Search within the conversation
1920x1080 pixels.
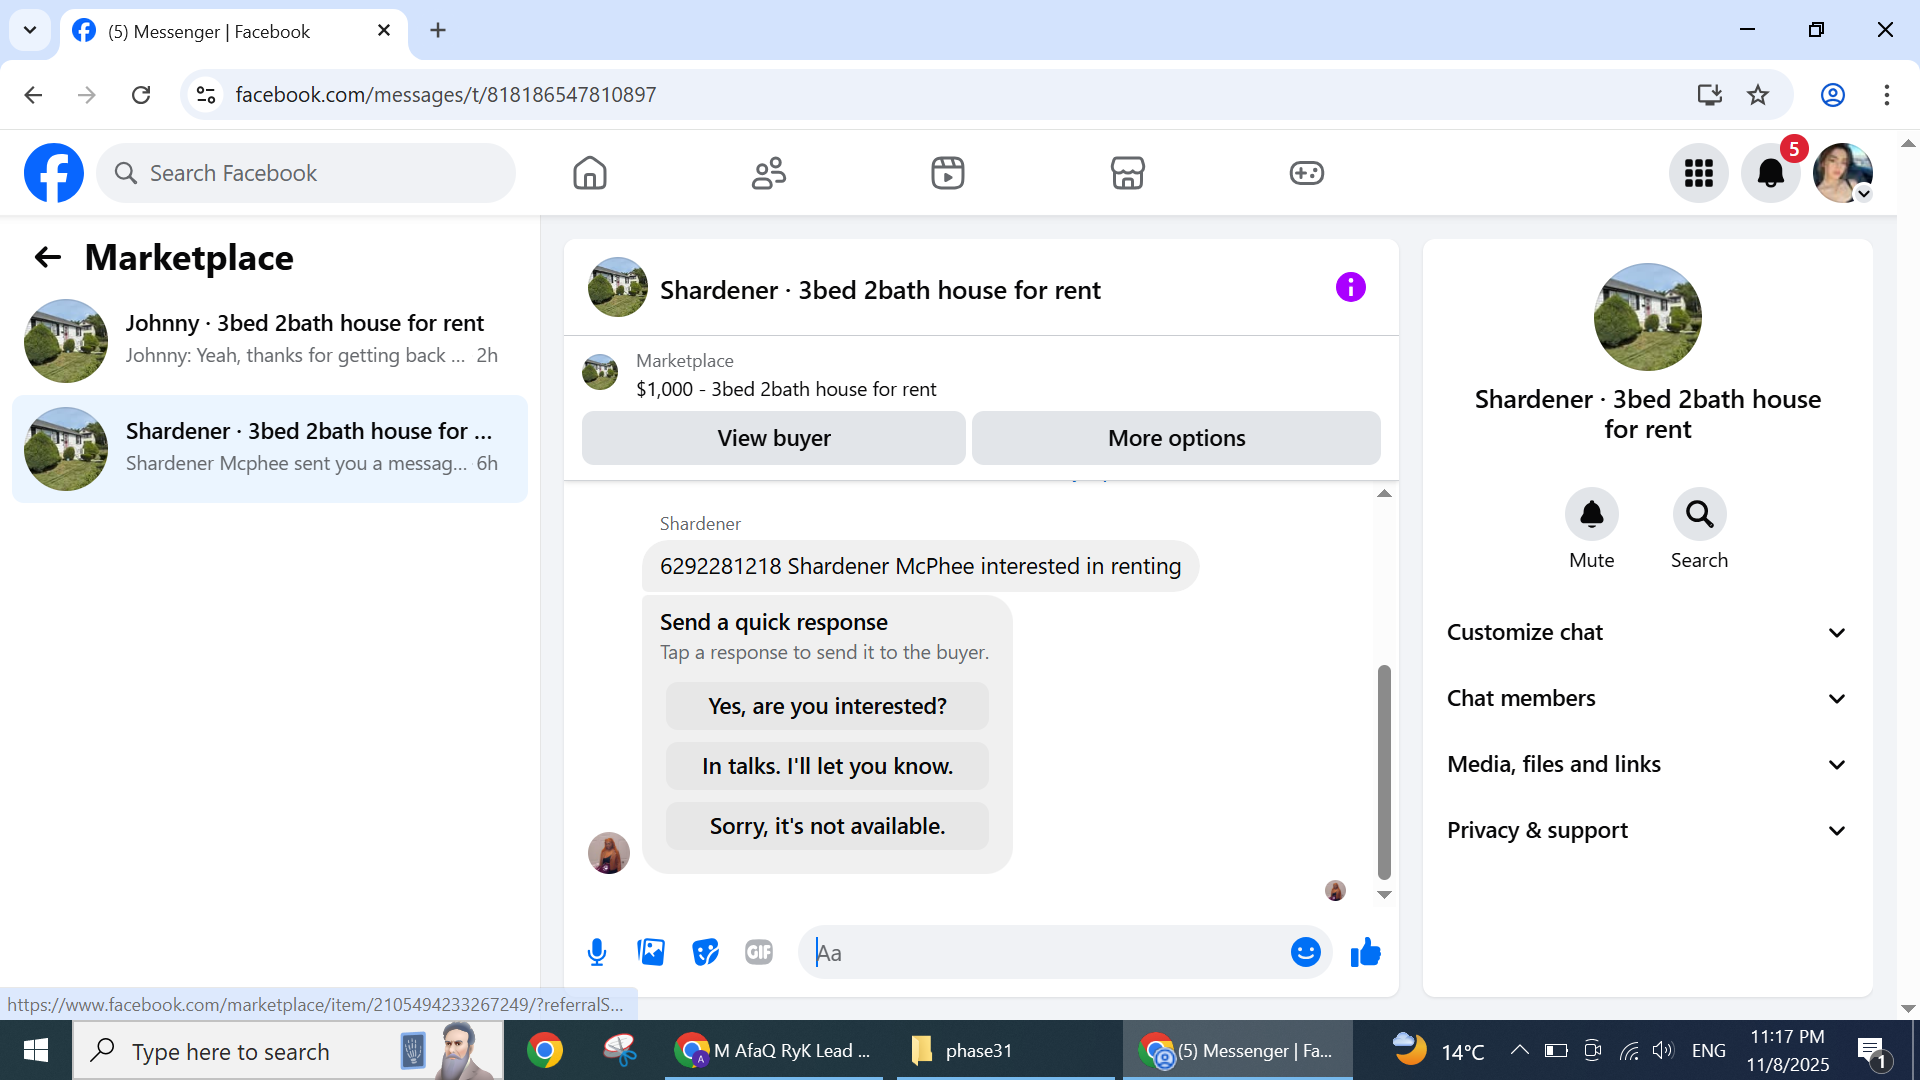(1699, 515)
